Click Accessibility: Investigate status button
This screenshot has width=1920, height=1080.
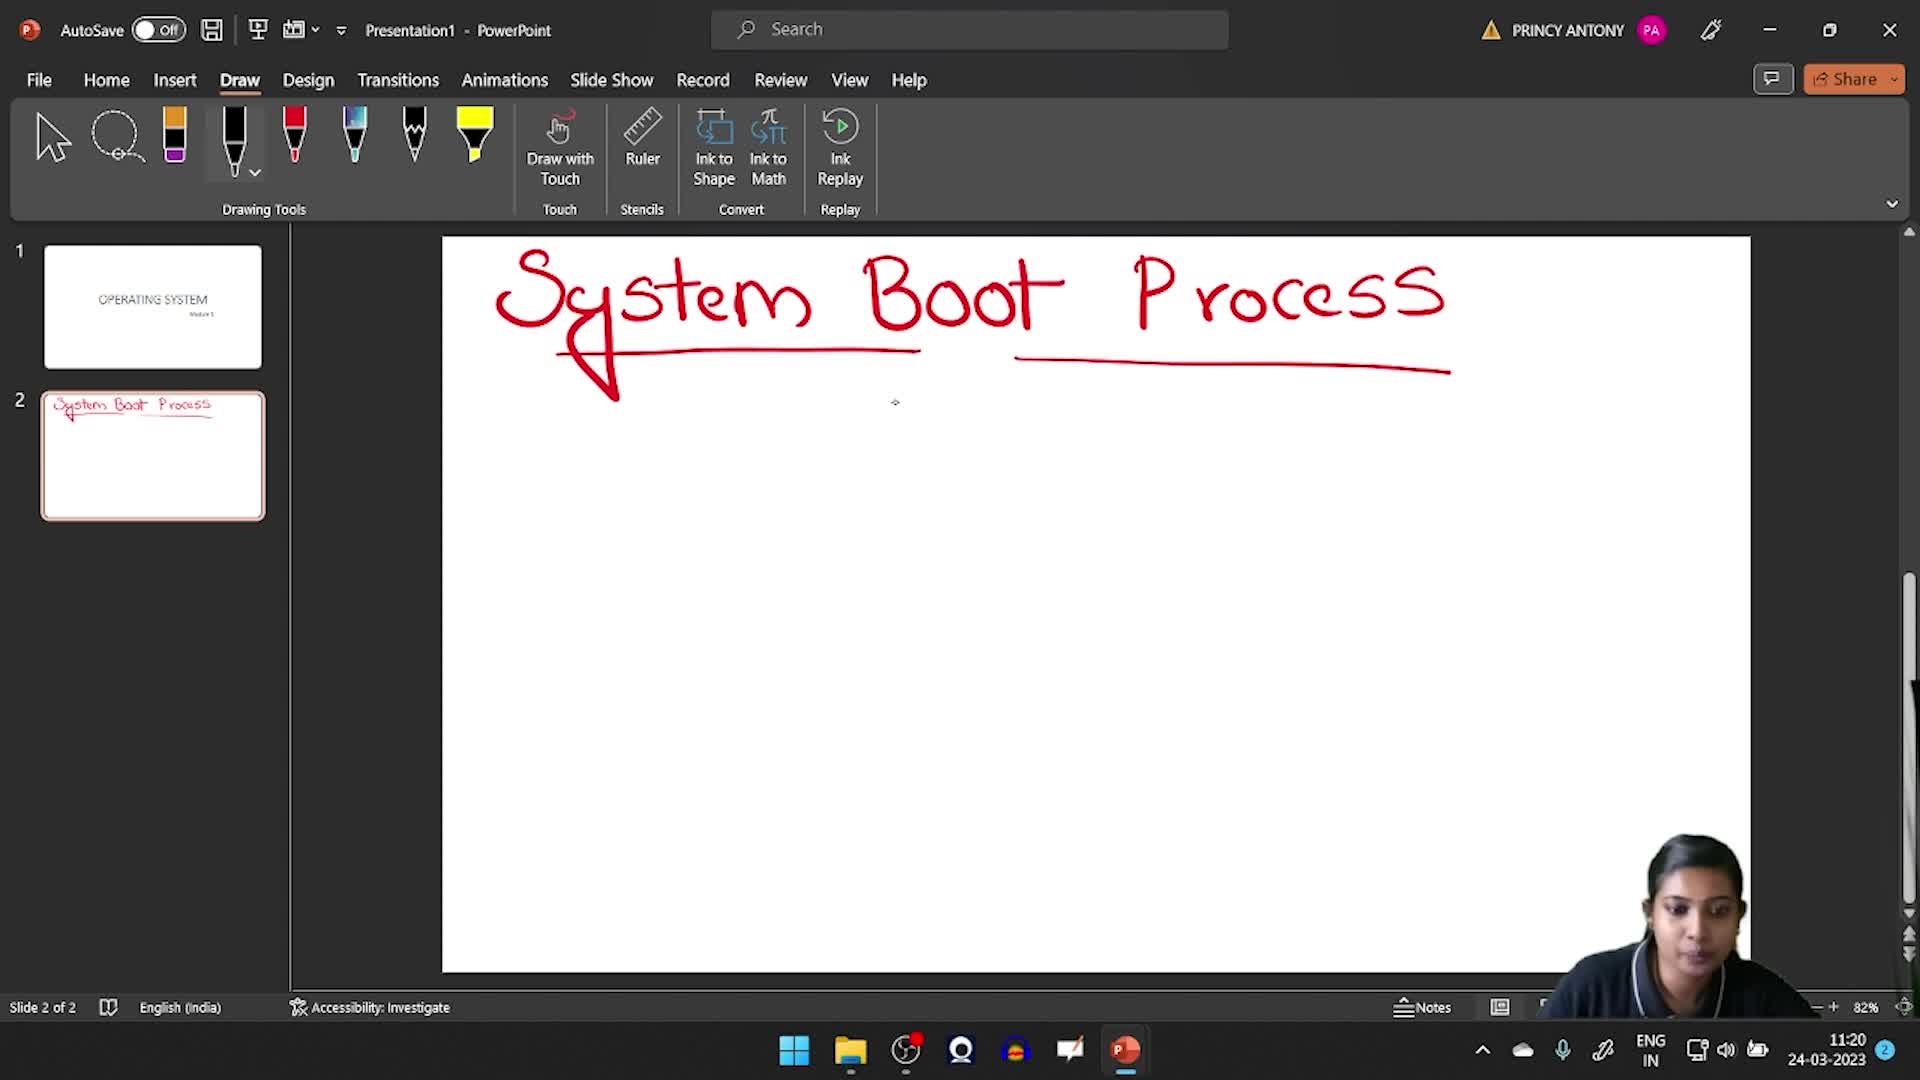(x=370, y=1007)
